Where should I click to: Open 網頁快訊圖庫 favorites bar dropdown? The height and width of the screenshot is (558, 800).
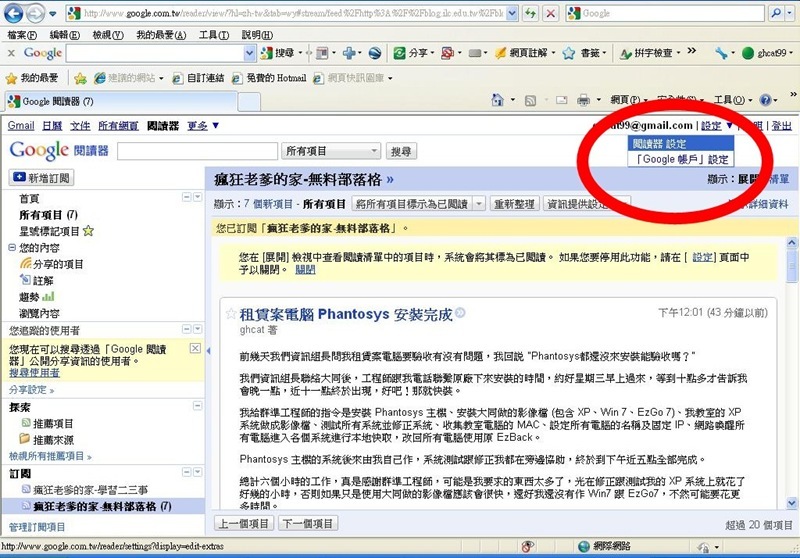[390, 79]
